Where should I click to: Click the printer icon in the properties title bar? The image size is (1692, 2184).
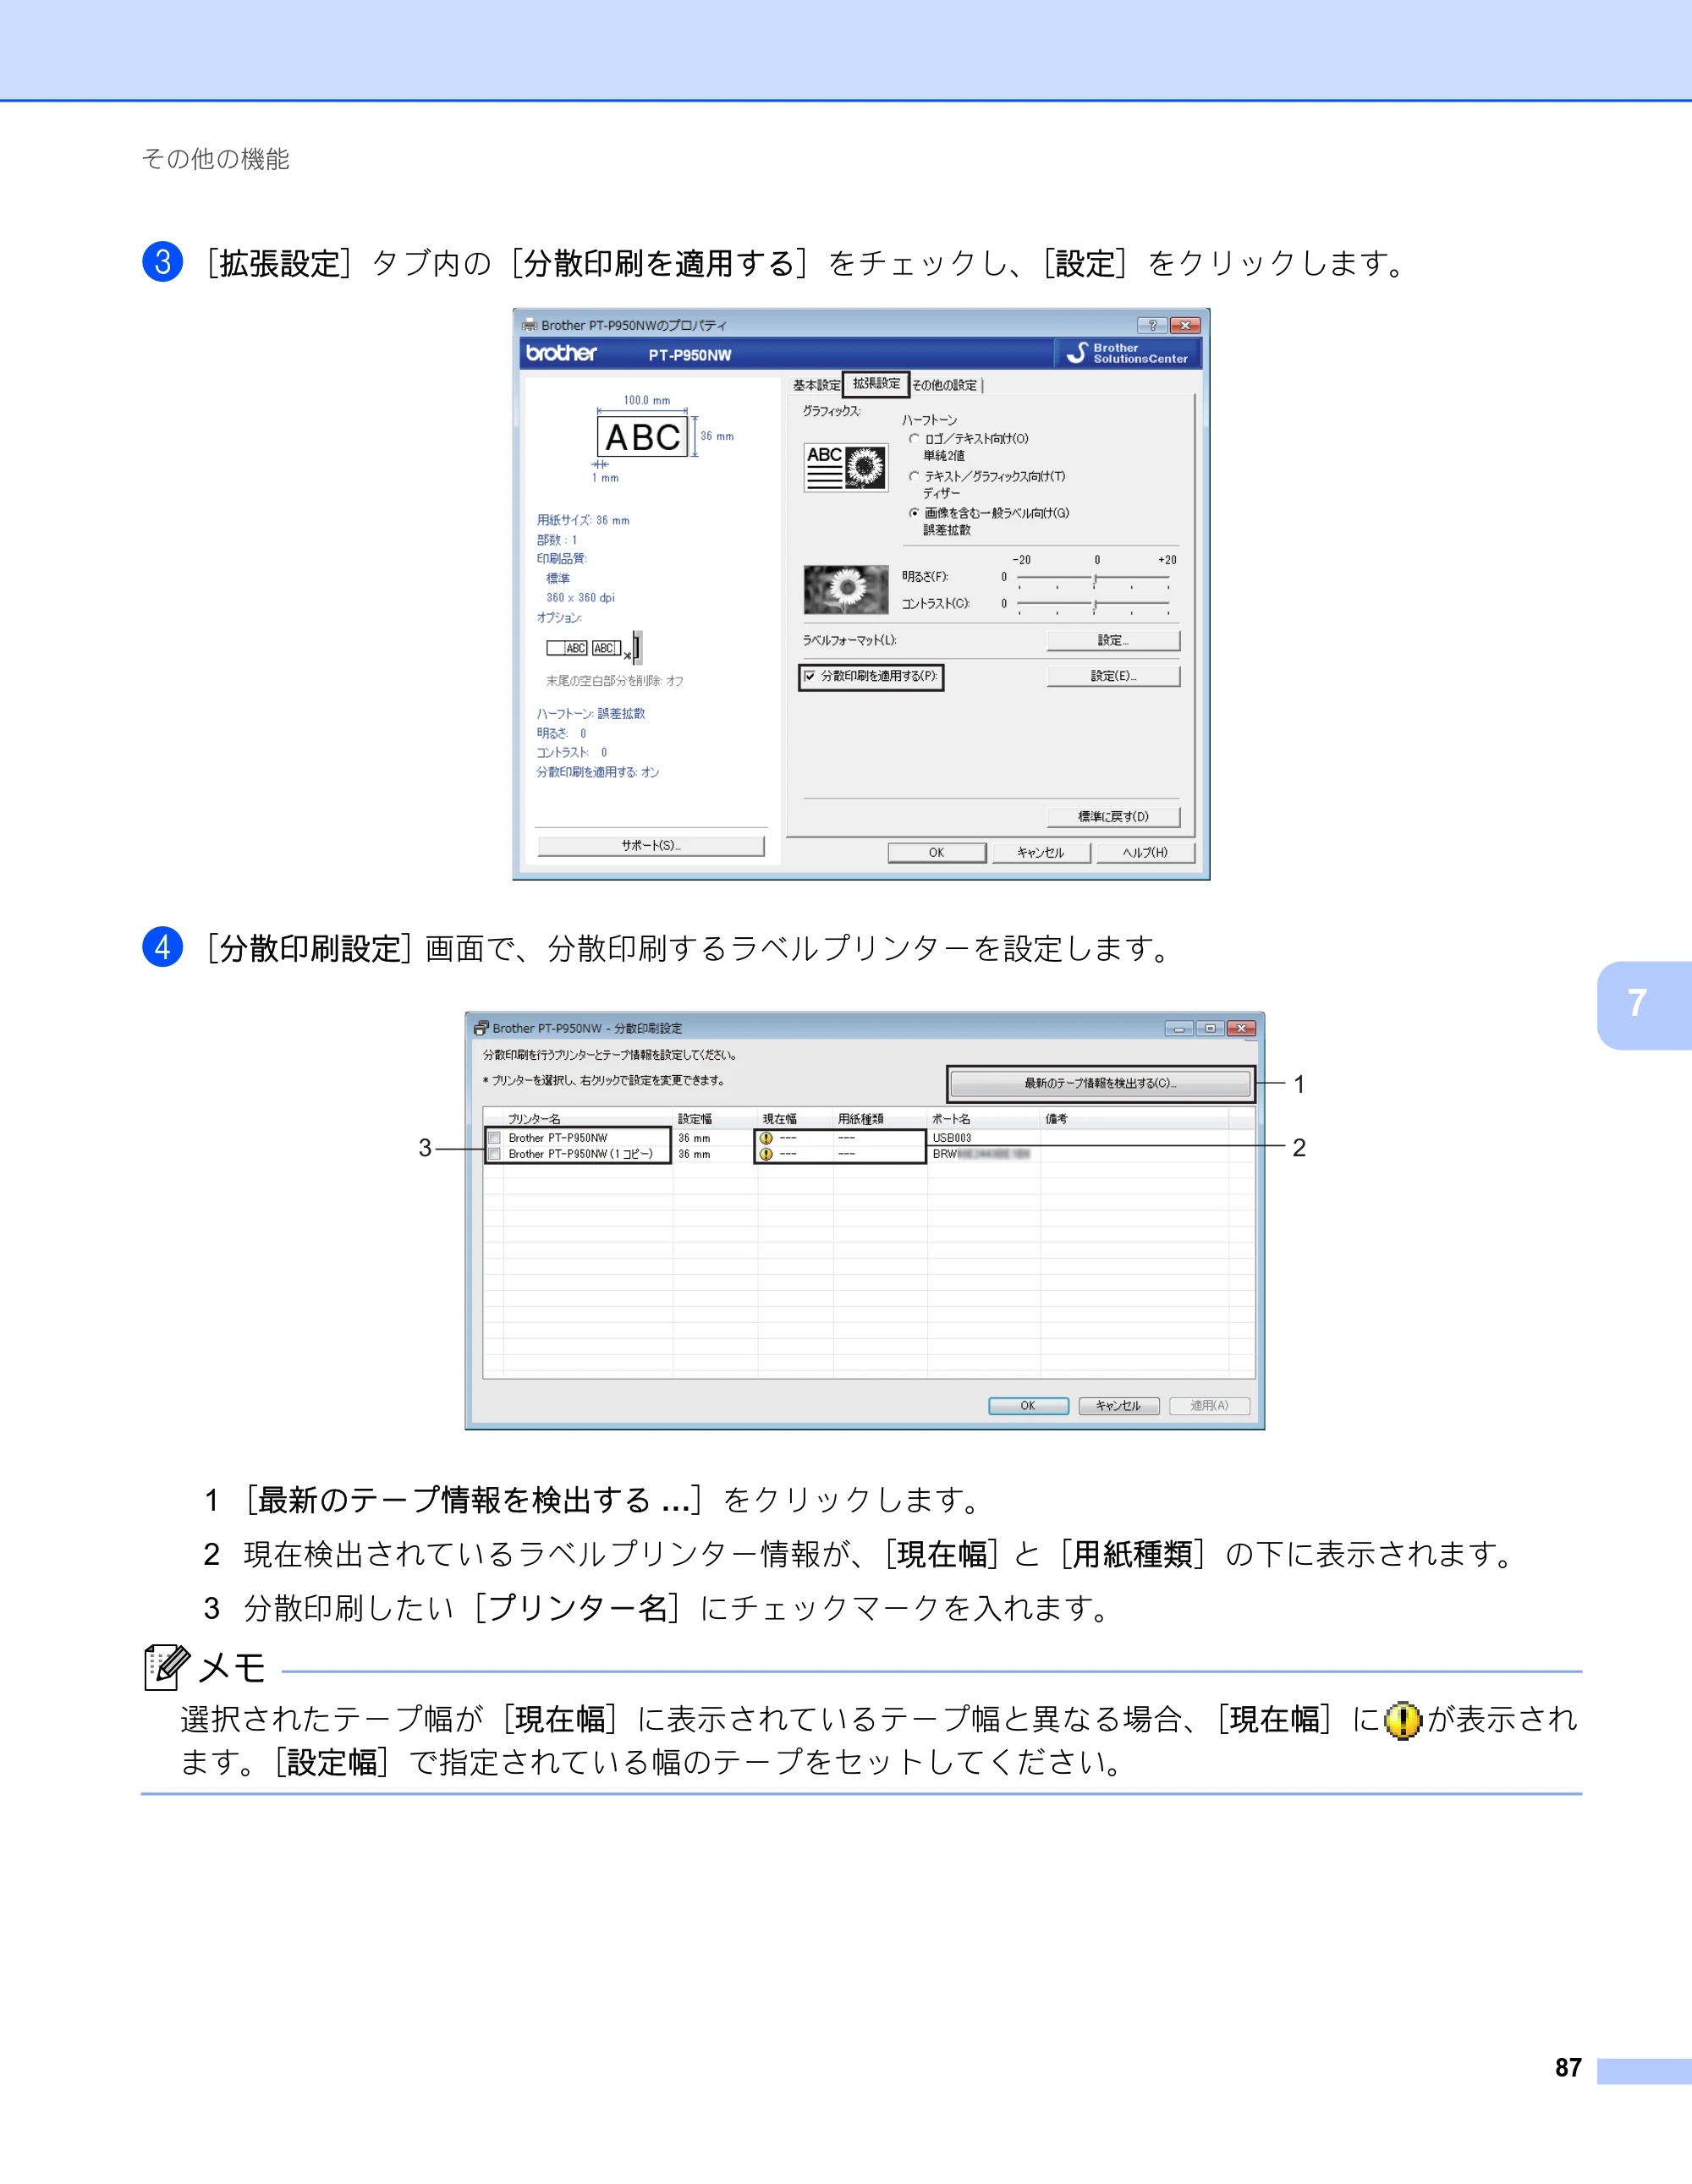[x=530, y=325]
